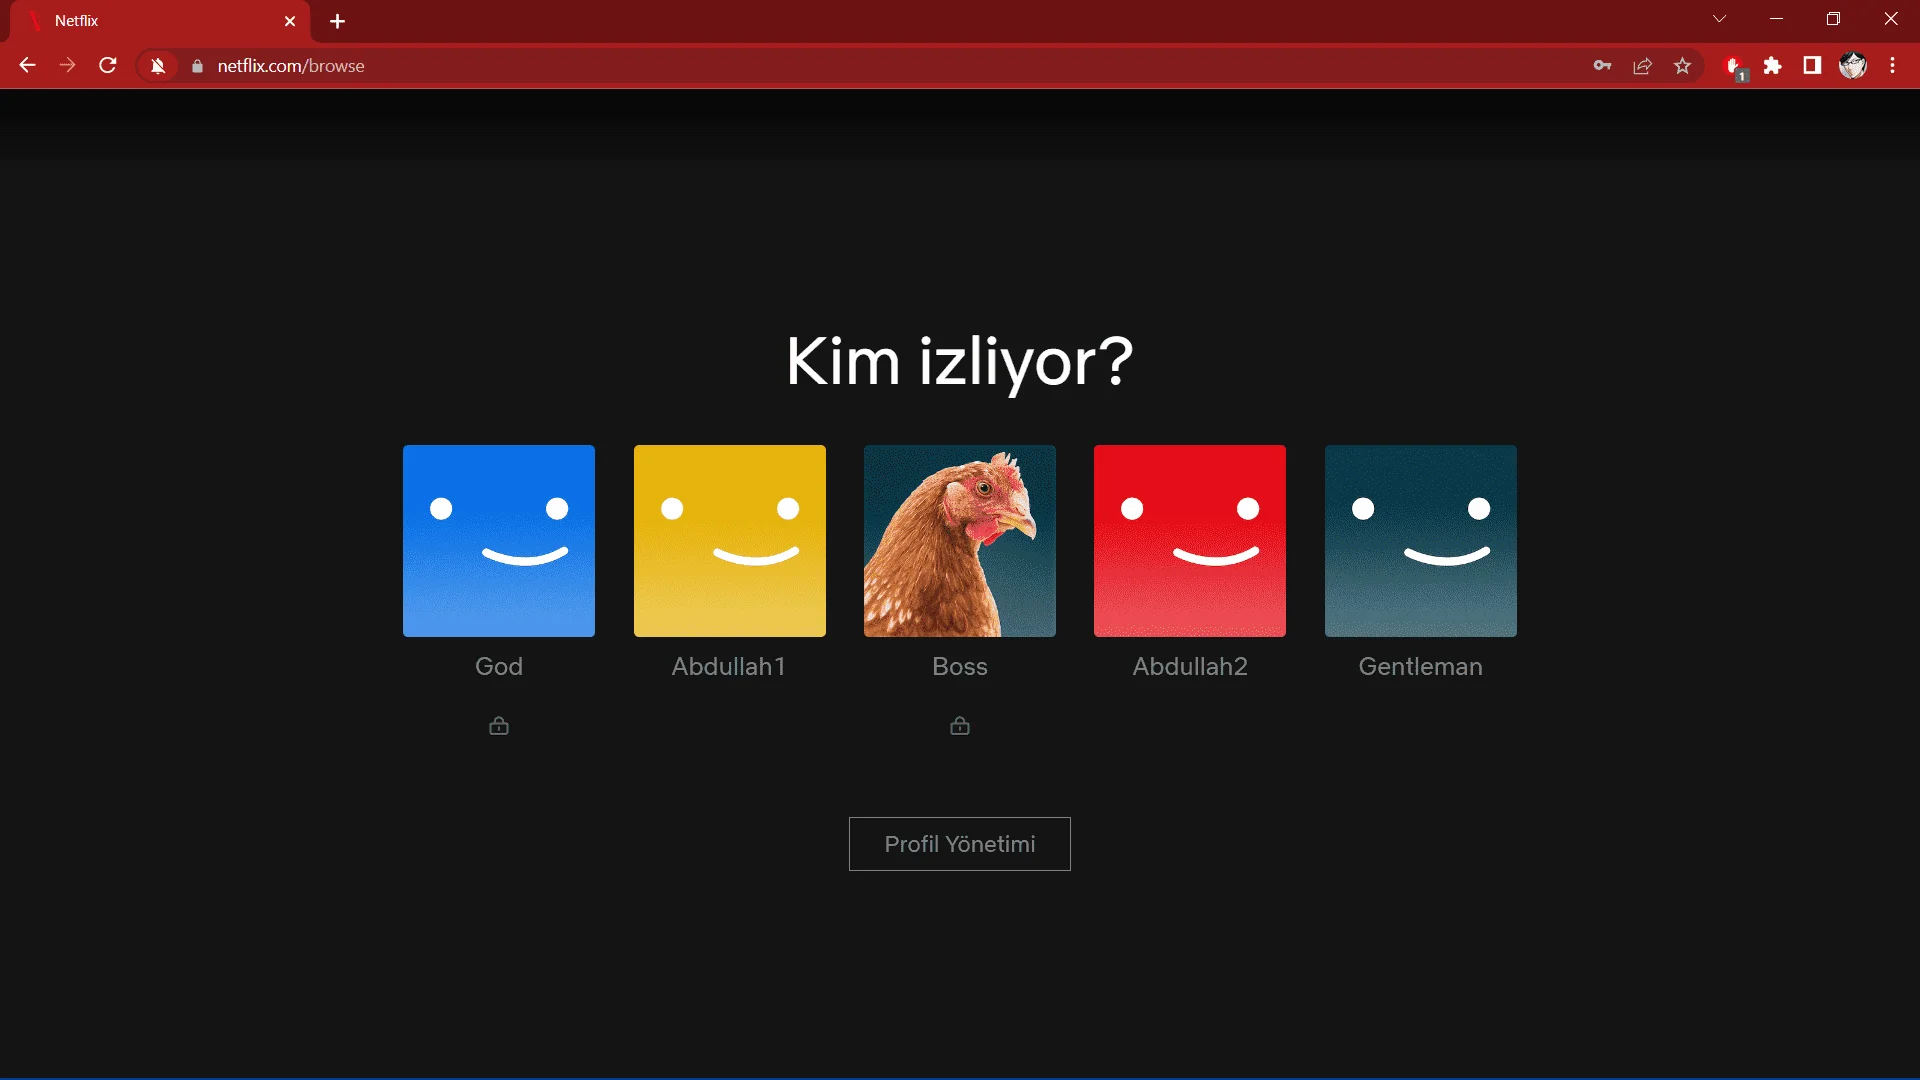Screen dimensions: 1920x1080
Task: Choose the Boss chicken profile picture
Action: 960,541
